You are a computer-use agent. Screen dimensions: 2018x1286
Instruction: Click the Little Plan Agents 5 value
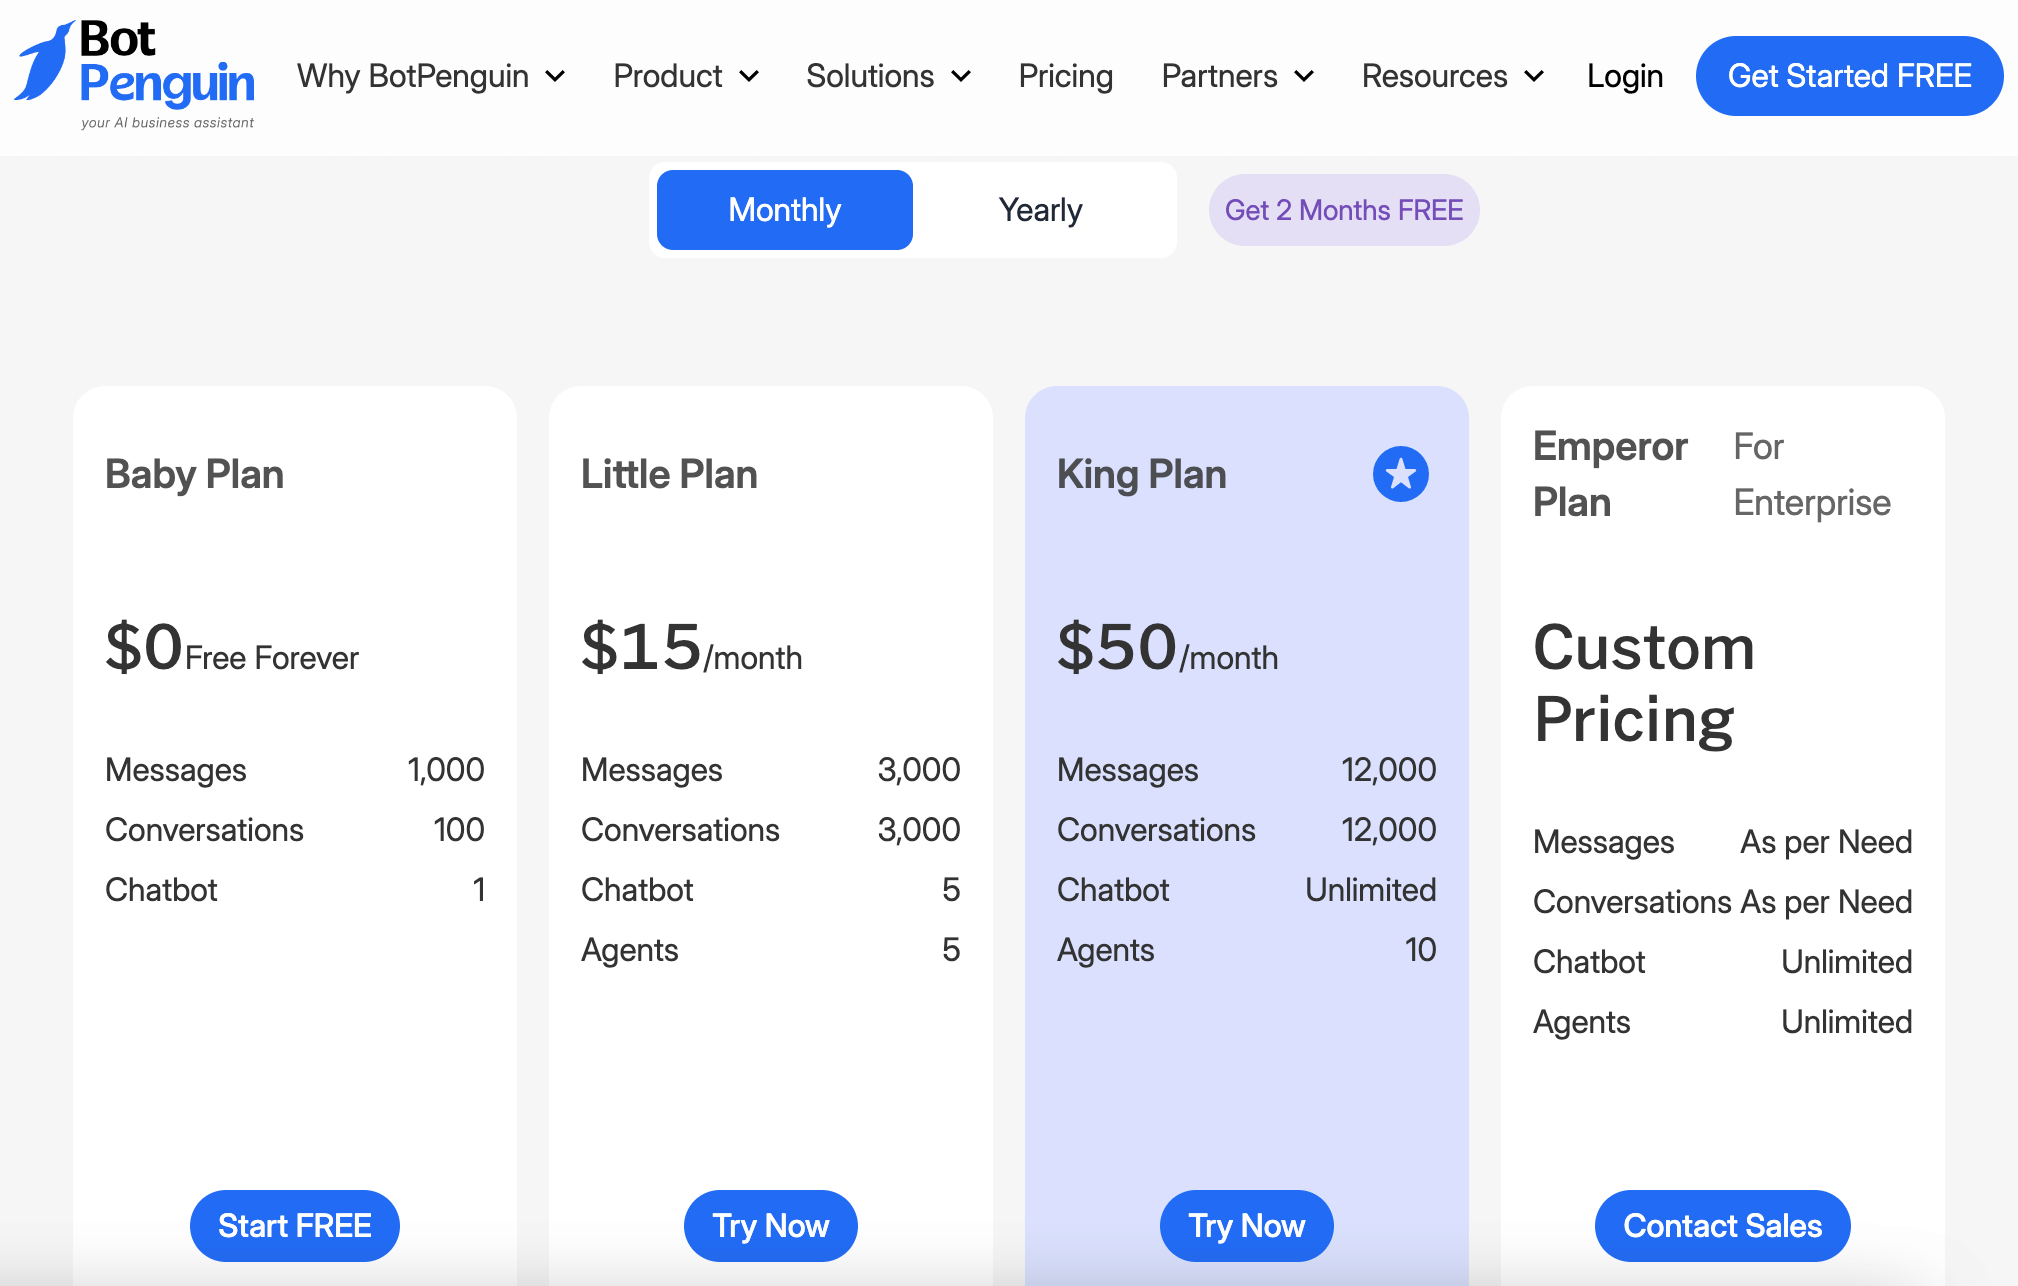tap(951, 950)
